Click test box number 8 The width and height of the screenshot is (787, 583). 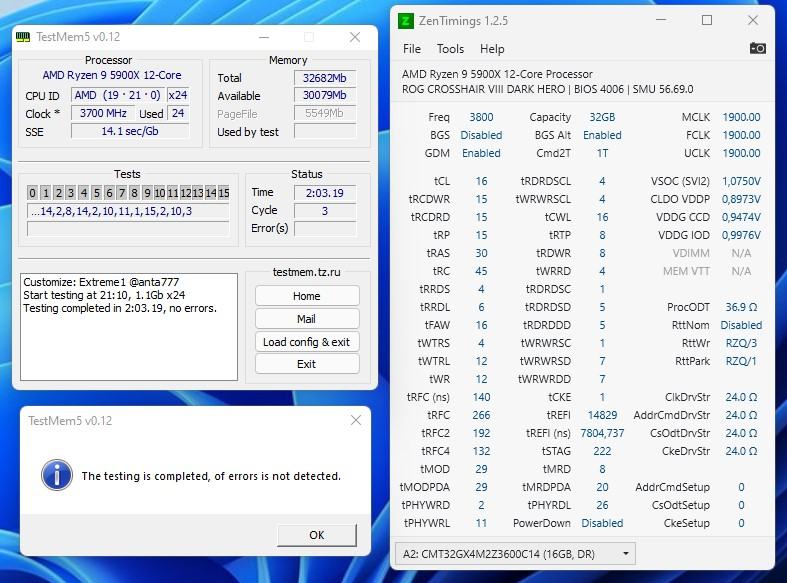tap(135, 193)
